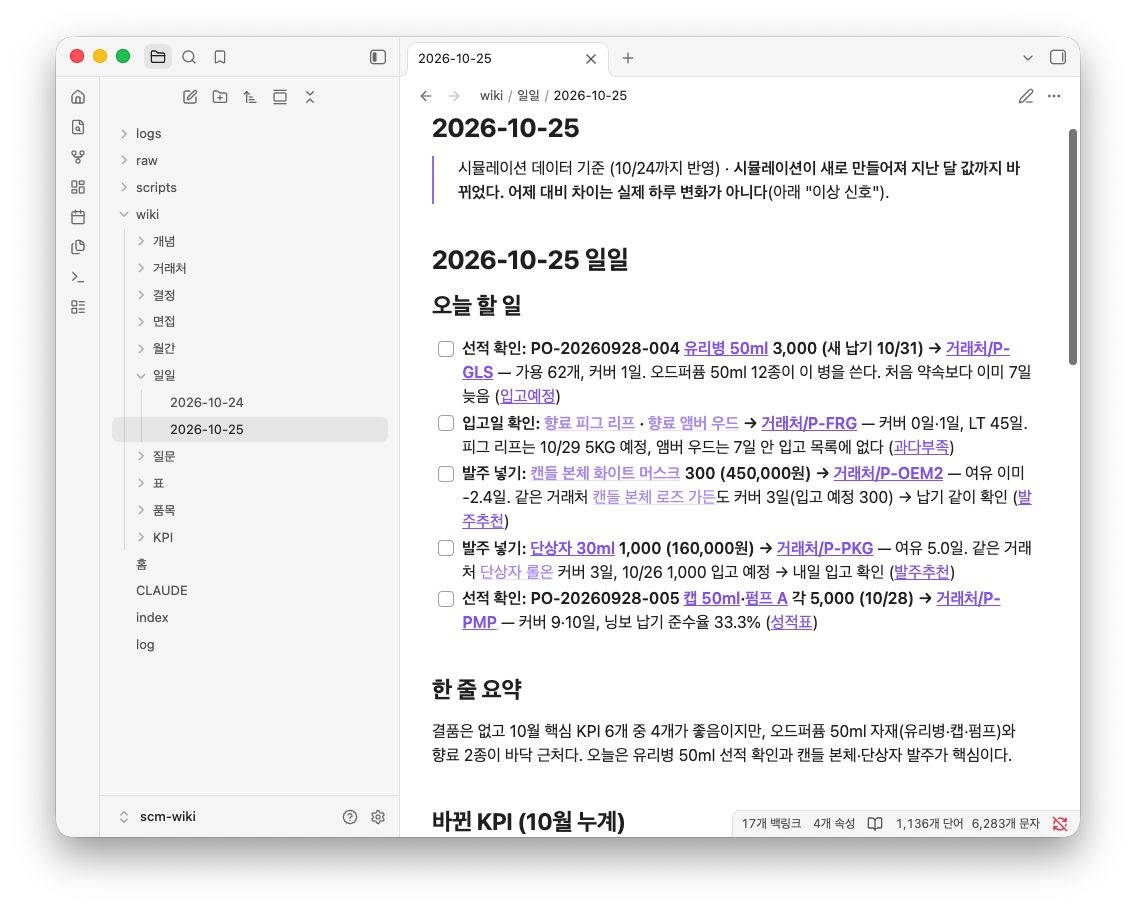The height and width of the screenshot is (911, 1134).
Task: Open the vault help icon
Action: pyautogui.click(x=350, y=817)
